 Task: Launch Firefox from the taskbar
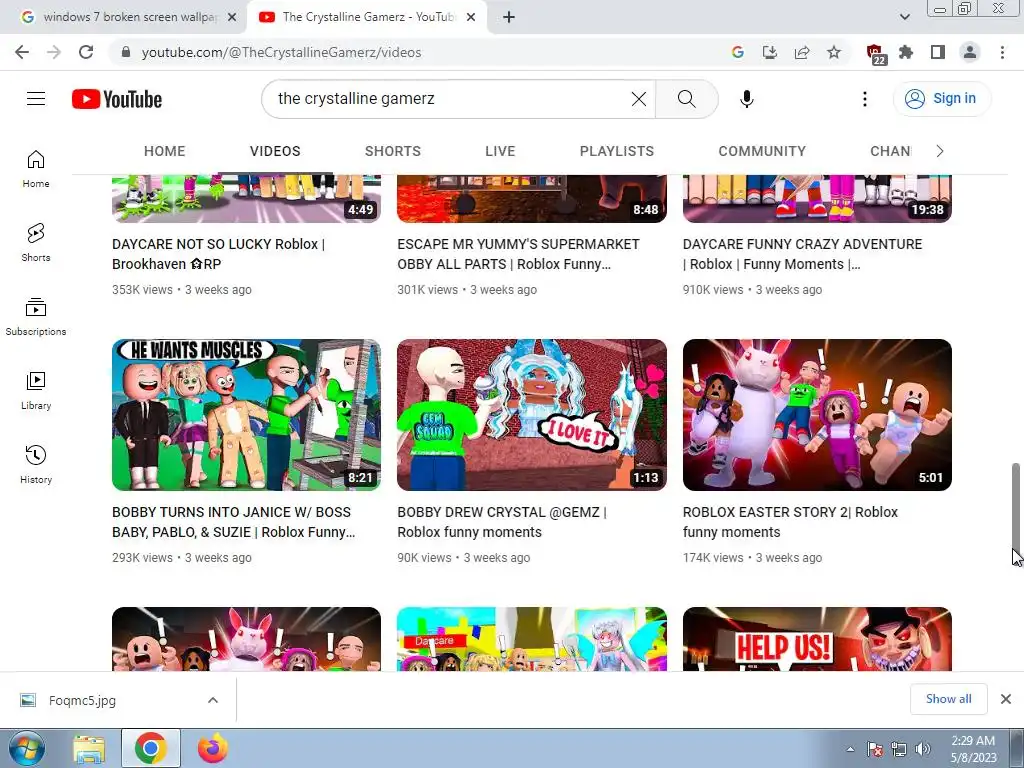[x=213, y=749]
